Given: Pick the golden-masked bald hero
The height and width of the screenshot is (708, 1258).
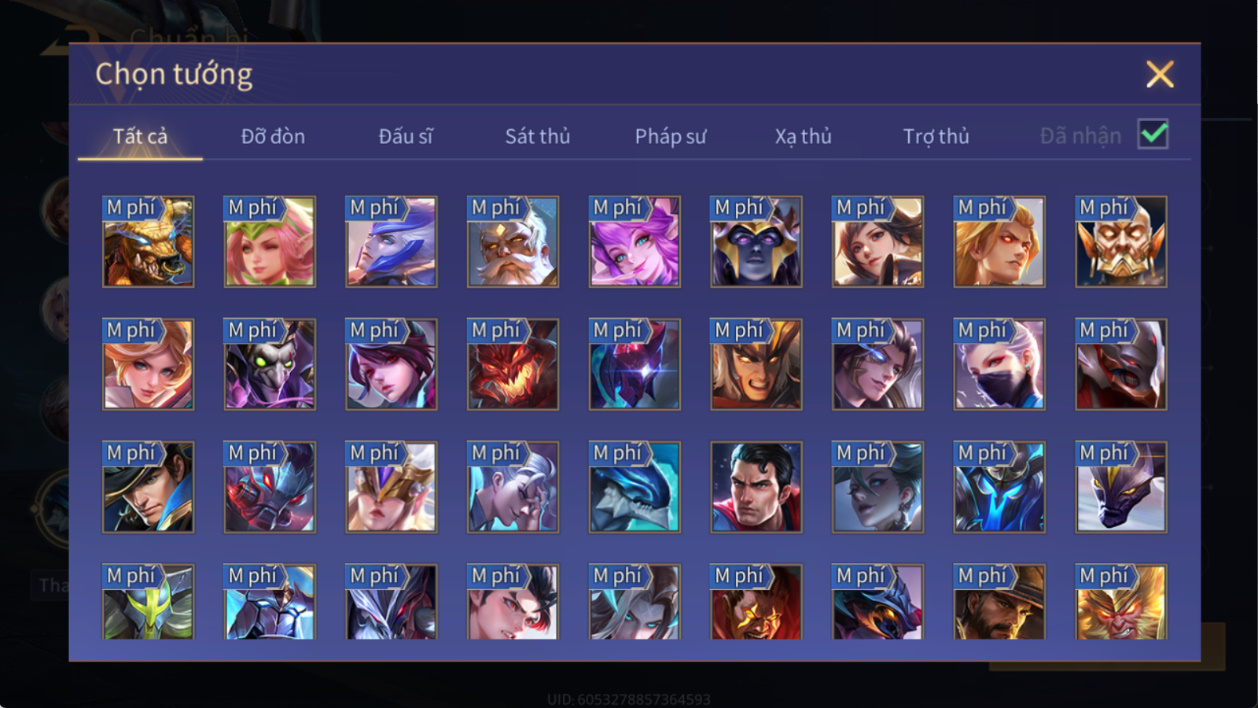Looking at the screenshot, I should click(x=1121, y=241).
